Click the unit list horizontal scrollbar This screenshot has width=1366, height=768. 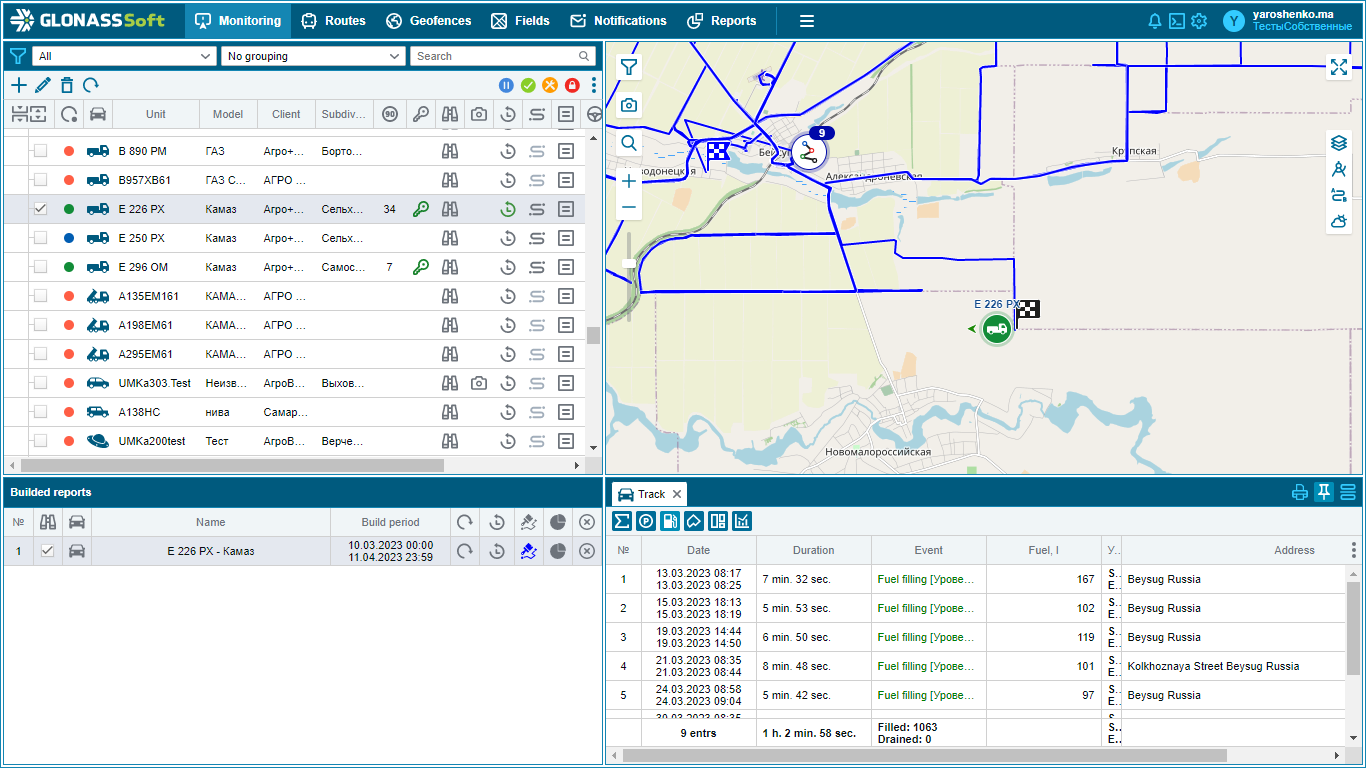[232, 466]
